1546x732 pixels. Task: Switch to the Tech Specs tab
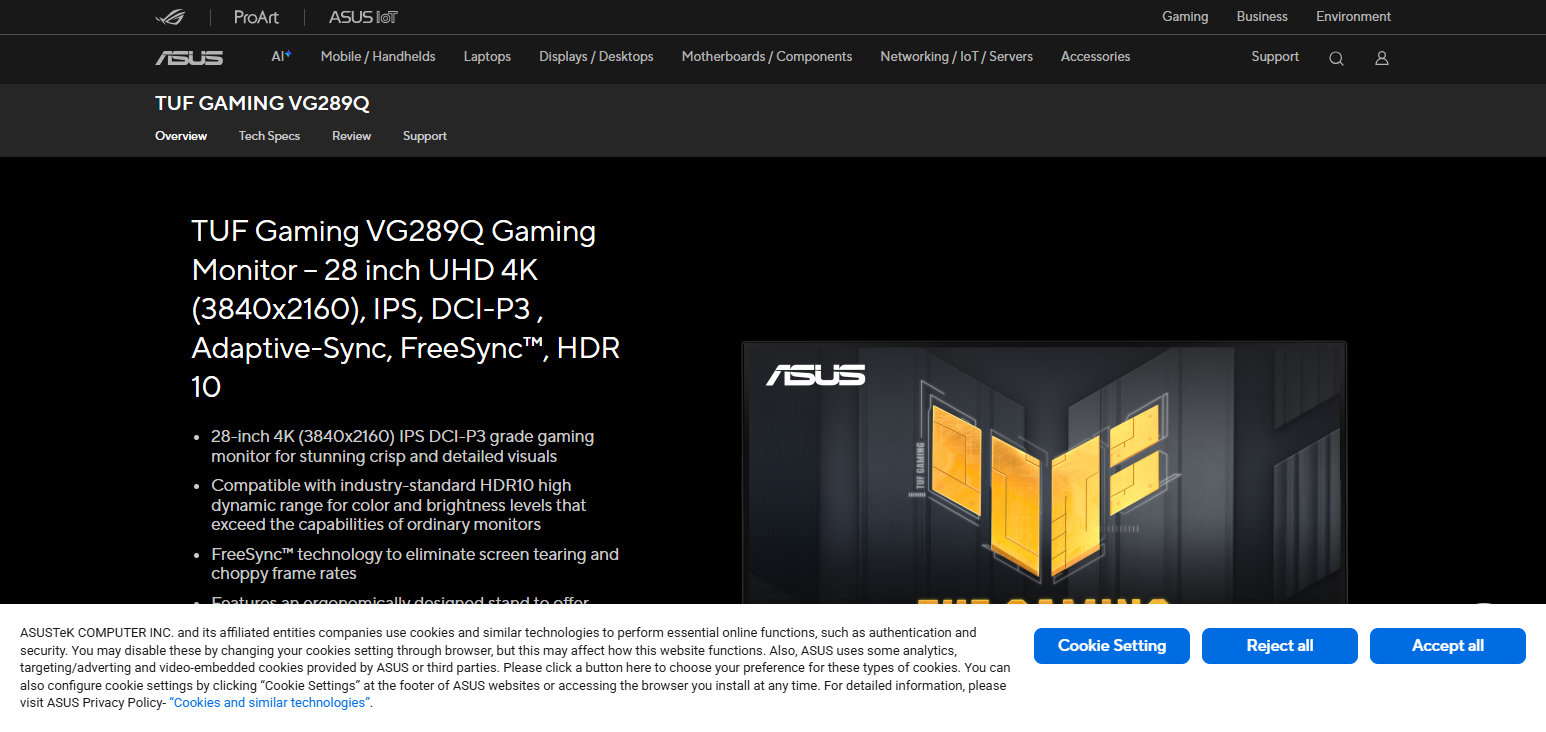click(269, 136)
